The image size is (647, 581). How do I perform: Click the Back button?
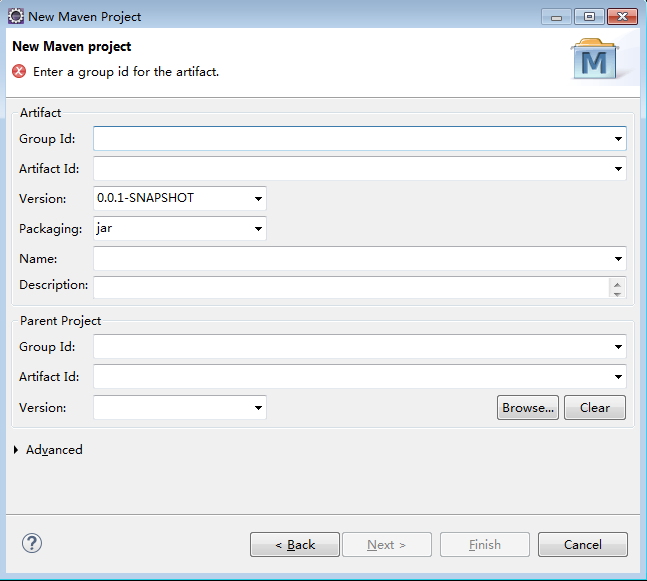coord(295,545)
